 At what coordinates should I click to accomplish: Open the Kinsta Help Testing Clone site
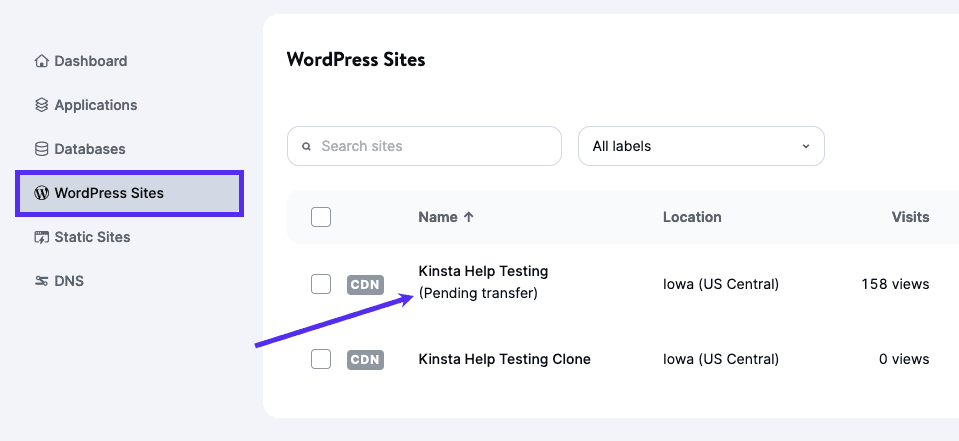tap(505, 359)
